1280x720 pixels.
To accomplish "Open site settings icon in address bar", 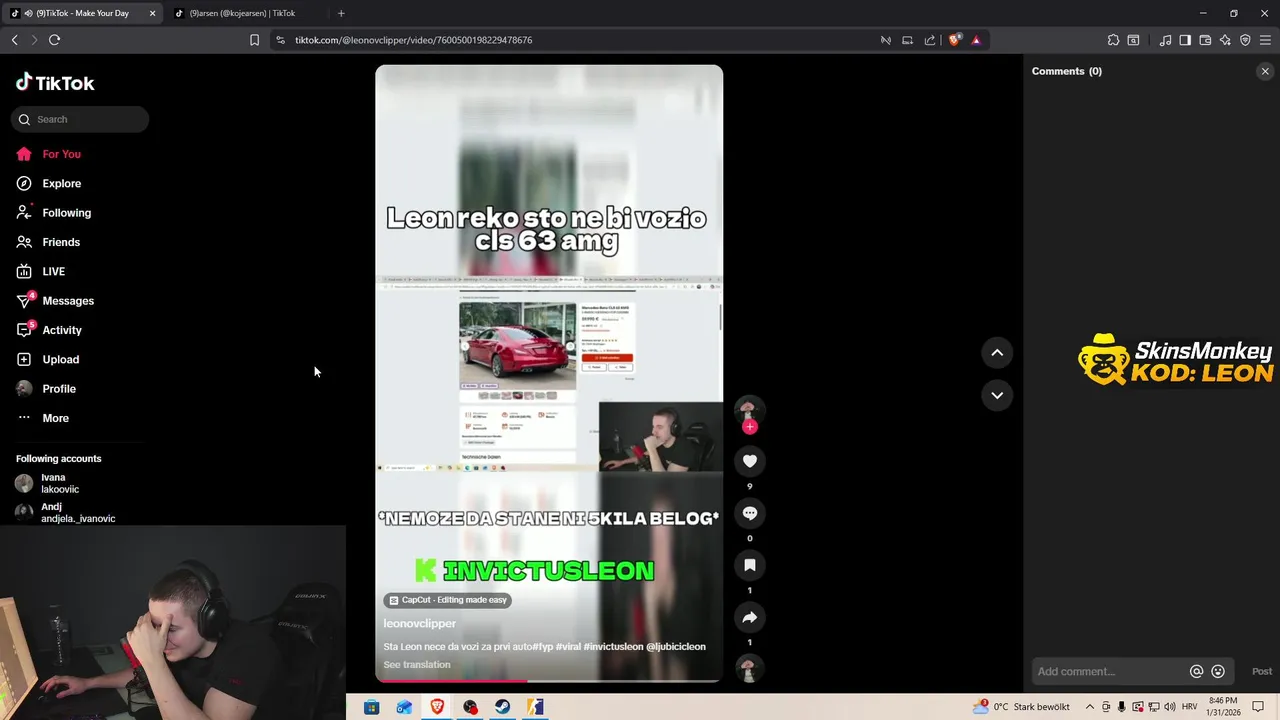I will click(280, 40).
